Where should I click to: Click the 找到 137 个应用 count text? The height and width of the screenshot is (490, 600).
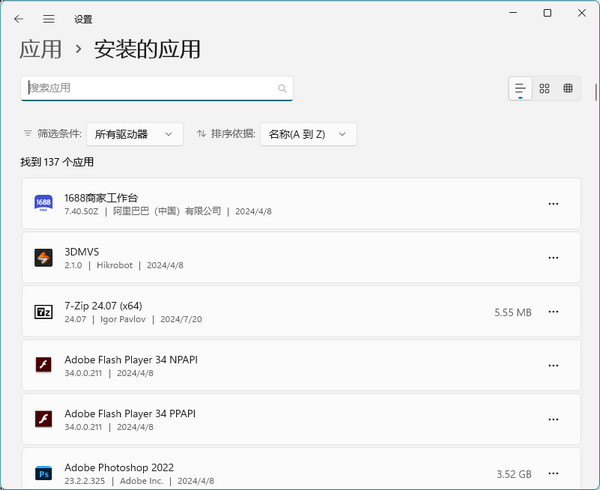click(x=57, y=162)
